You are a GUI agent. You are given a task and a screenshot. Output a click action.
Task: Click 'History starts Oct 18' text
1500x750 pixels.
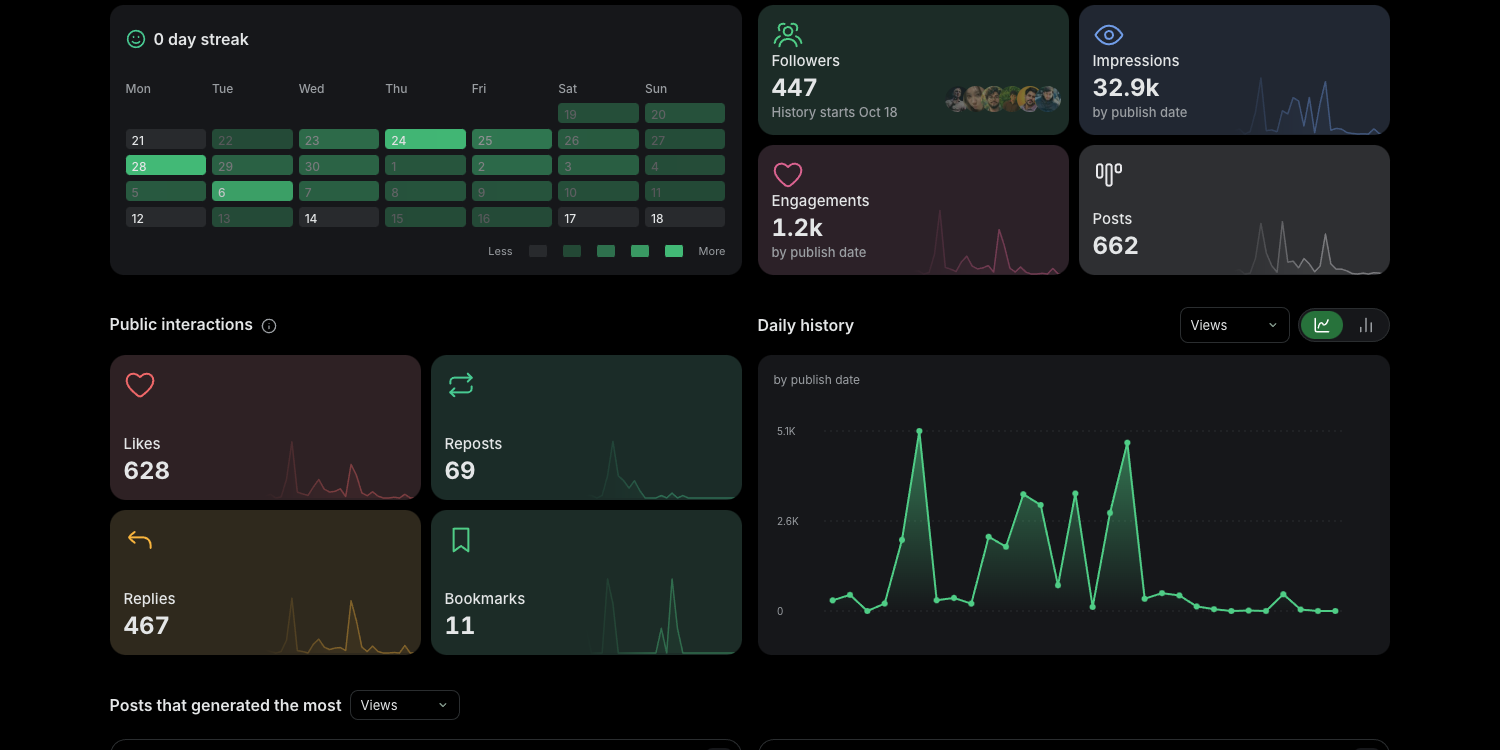point(835,112)
